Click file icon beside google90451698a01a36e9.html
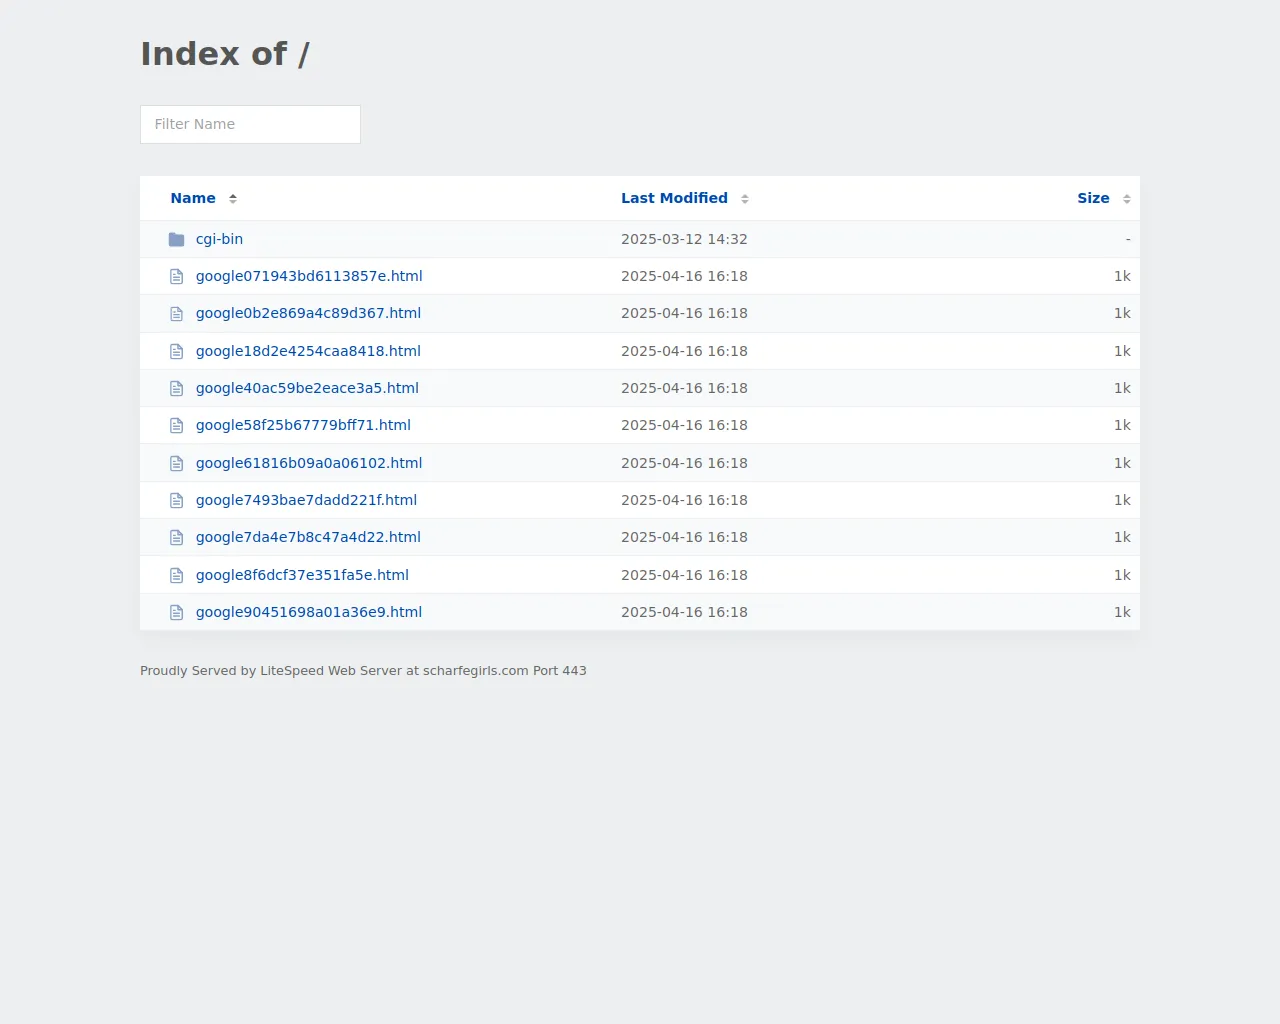Image resolution: width=1280 pixels, height=1024 pixels. point(177,613)
